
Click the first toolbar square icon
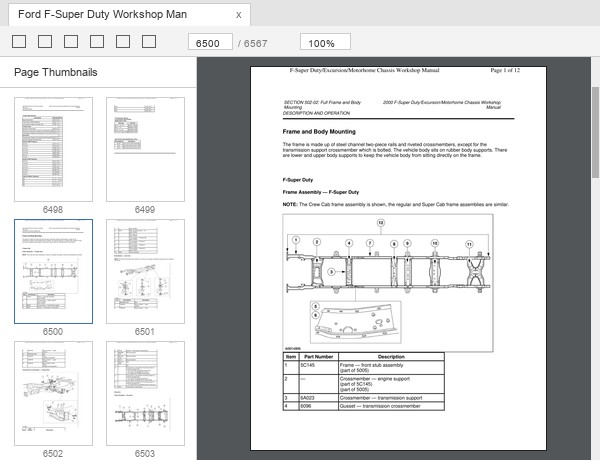(x=19, y=41)
